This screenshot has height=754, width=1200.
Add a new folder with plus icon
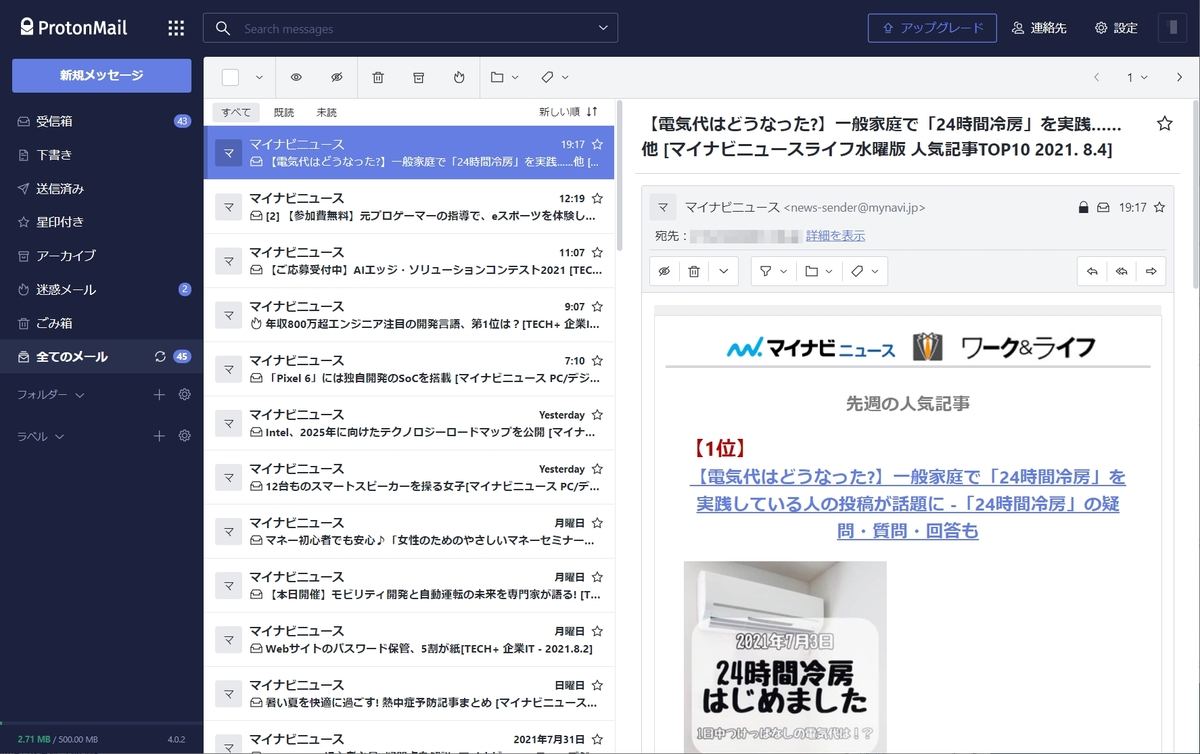[x=159, y=395]
